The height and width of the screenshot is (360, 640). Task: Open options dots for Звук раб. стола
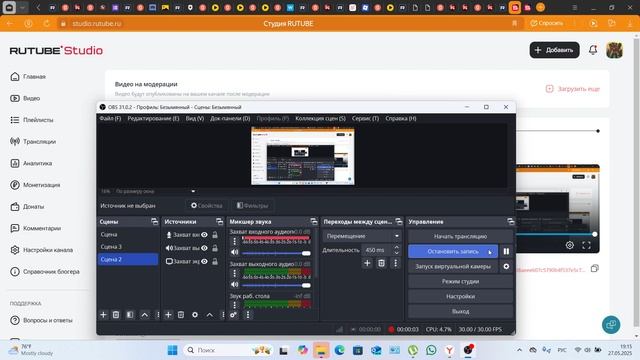coord(235,304)
